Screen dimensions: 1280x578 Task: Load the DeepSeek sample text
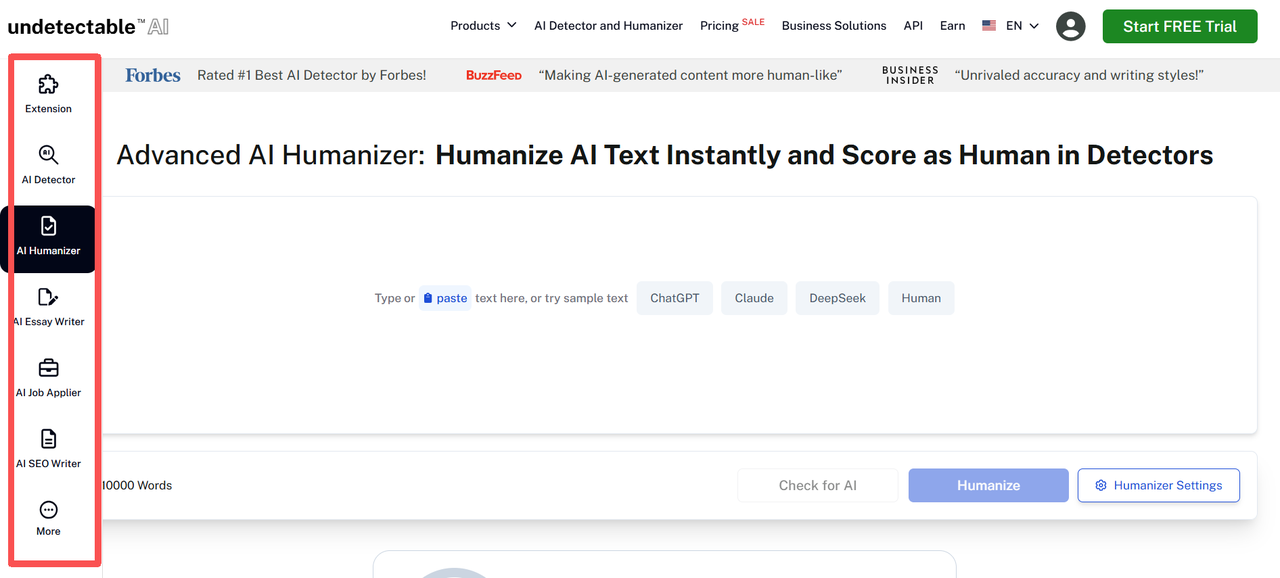click(838, 298)
